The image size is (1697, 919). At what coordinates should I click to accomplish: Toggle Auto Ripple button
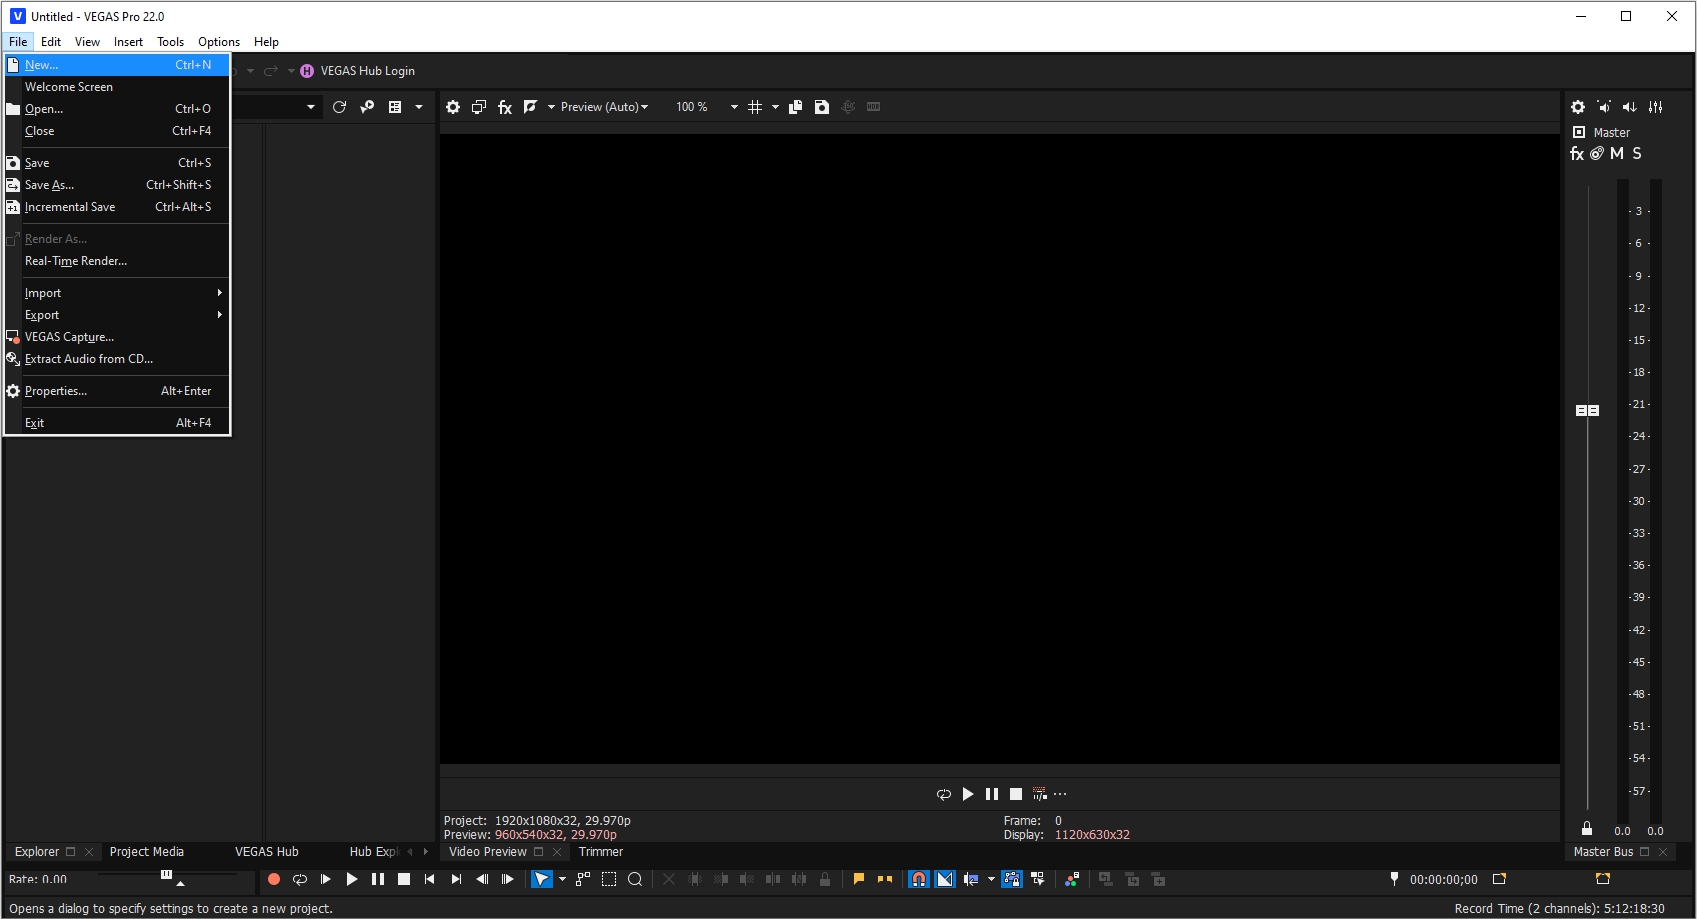tap(971, 880)
